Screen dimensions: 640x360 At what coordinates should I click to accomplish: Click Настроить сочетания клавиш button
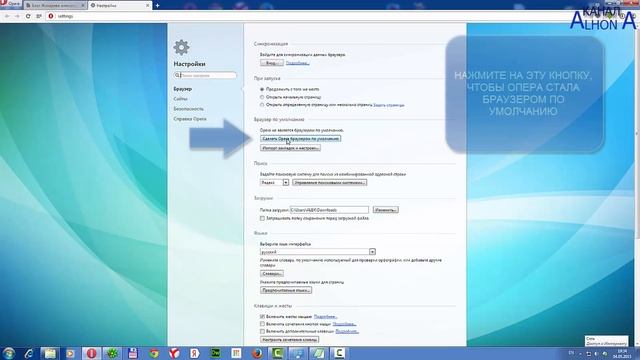coord(289,340)
